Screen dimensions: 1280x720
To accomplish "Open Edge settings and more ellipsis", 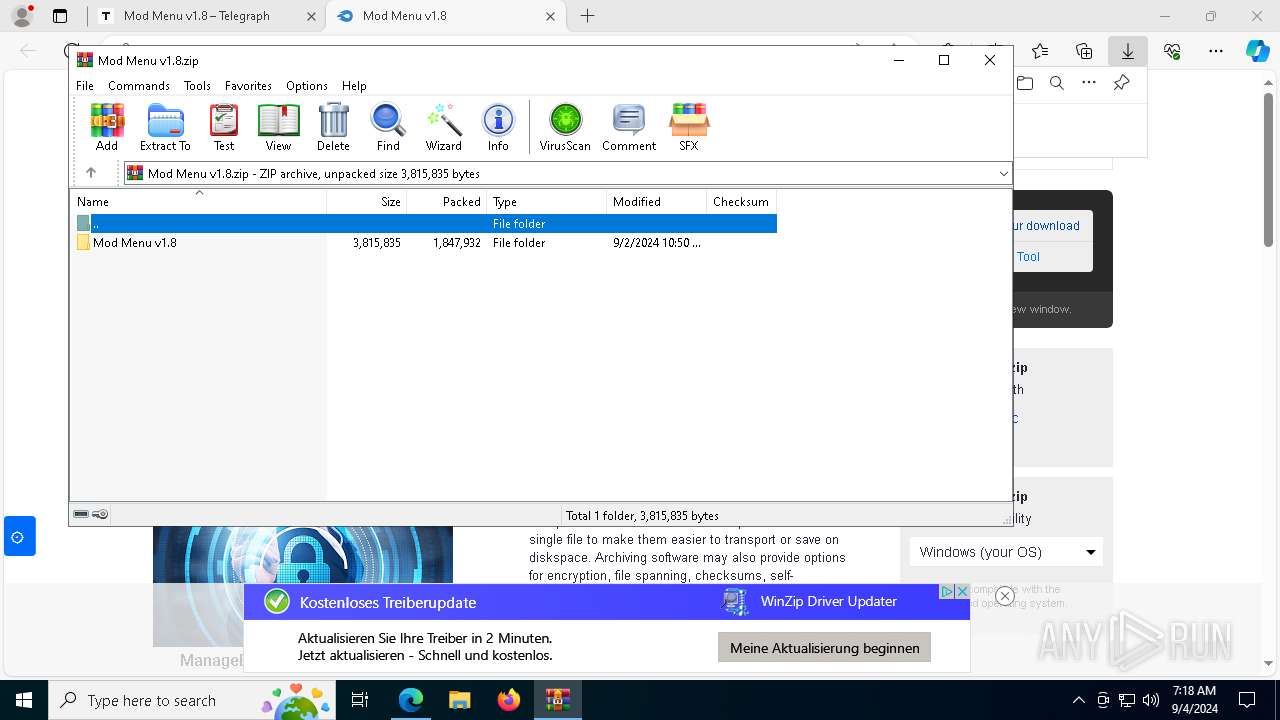I will click(1216, 51).
